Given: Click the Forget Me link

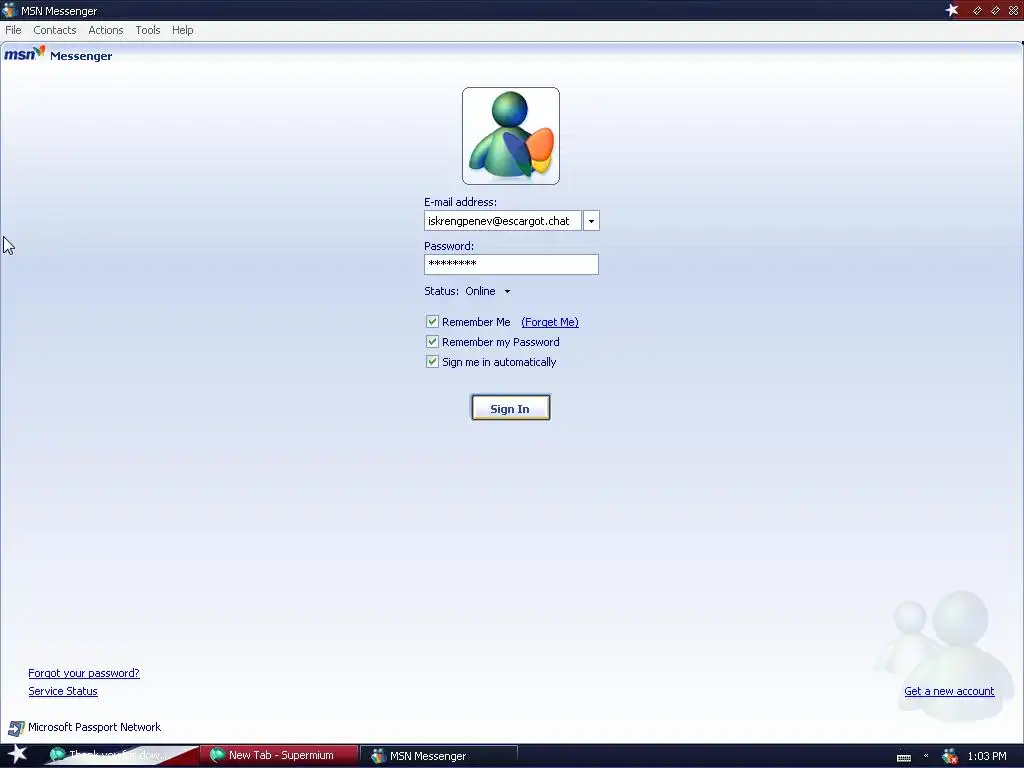Looking at the screenshot, I should click(x=550, y=322).
